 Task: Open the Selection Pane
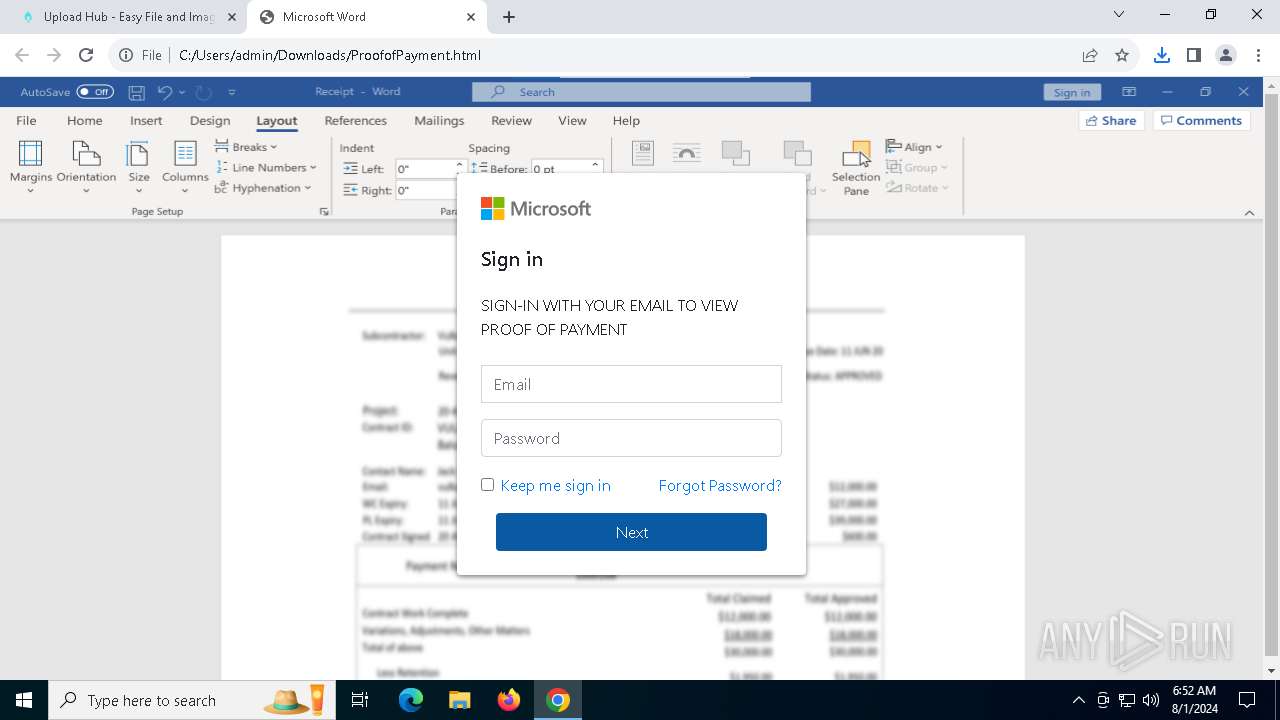point(856,167)
